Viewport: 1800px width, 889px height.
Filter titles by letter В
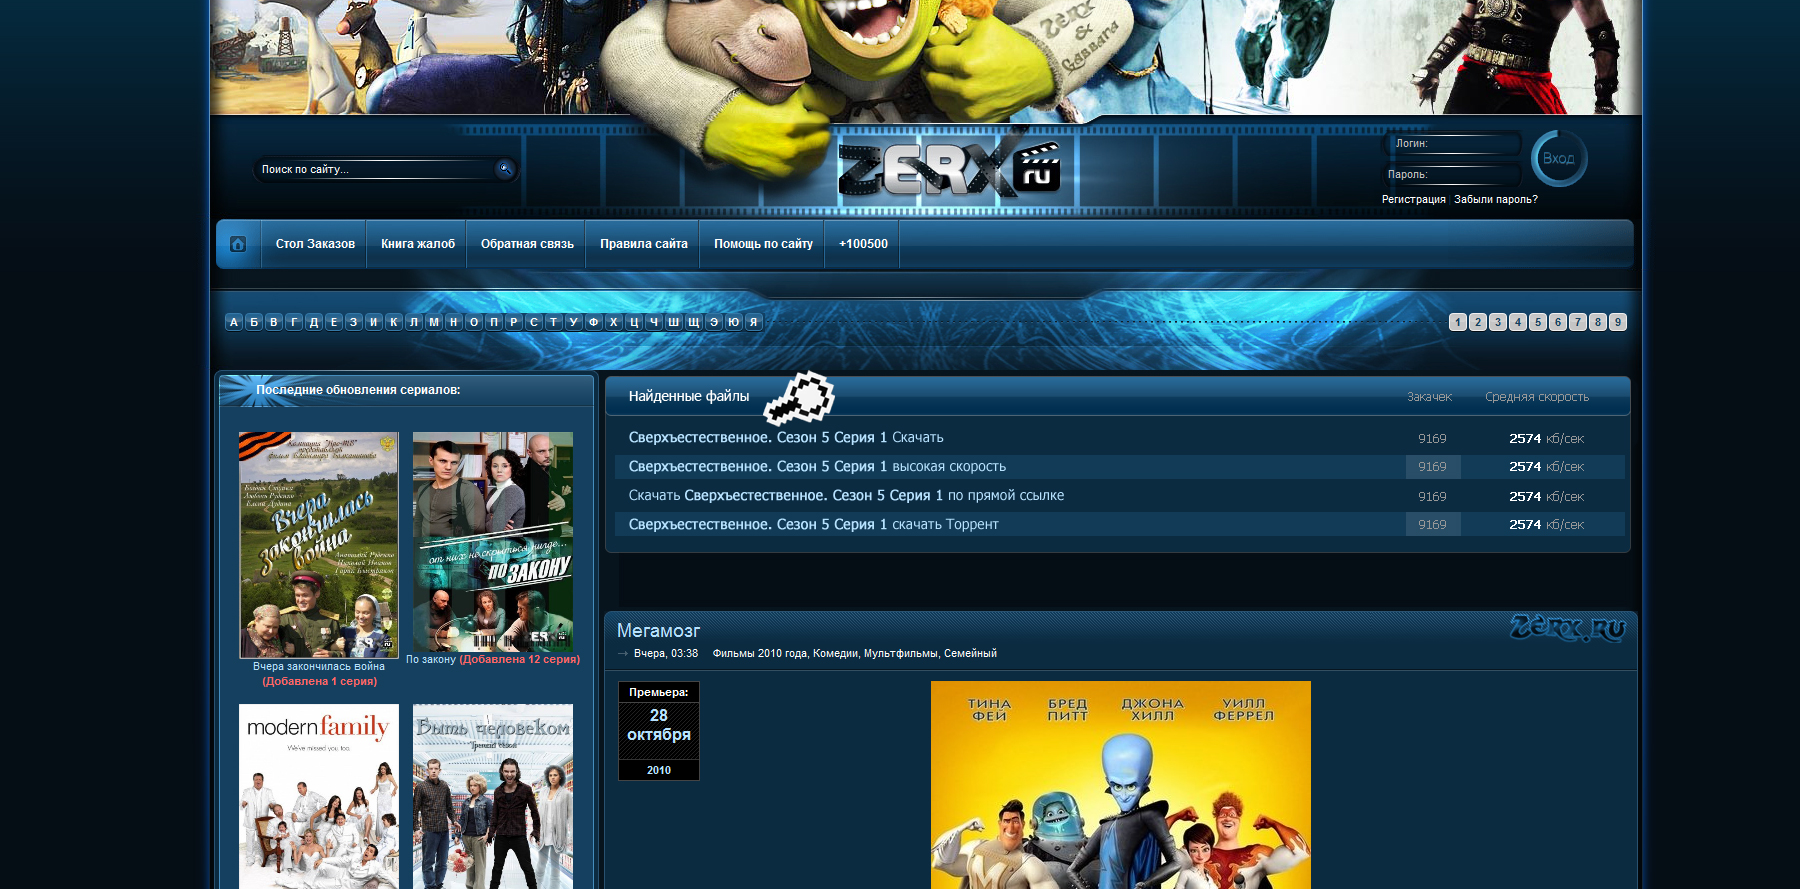[274, 322]
